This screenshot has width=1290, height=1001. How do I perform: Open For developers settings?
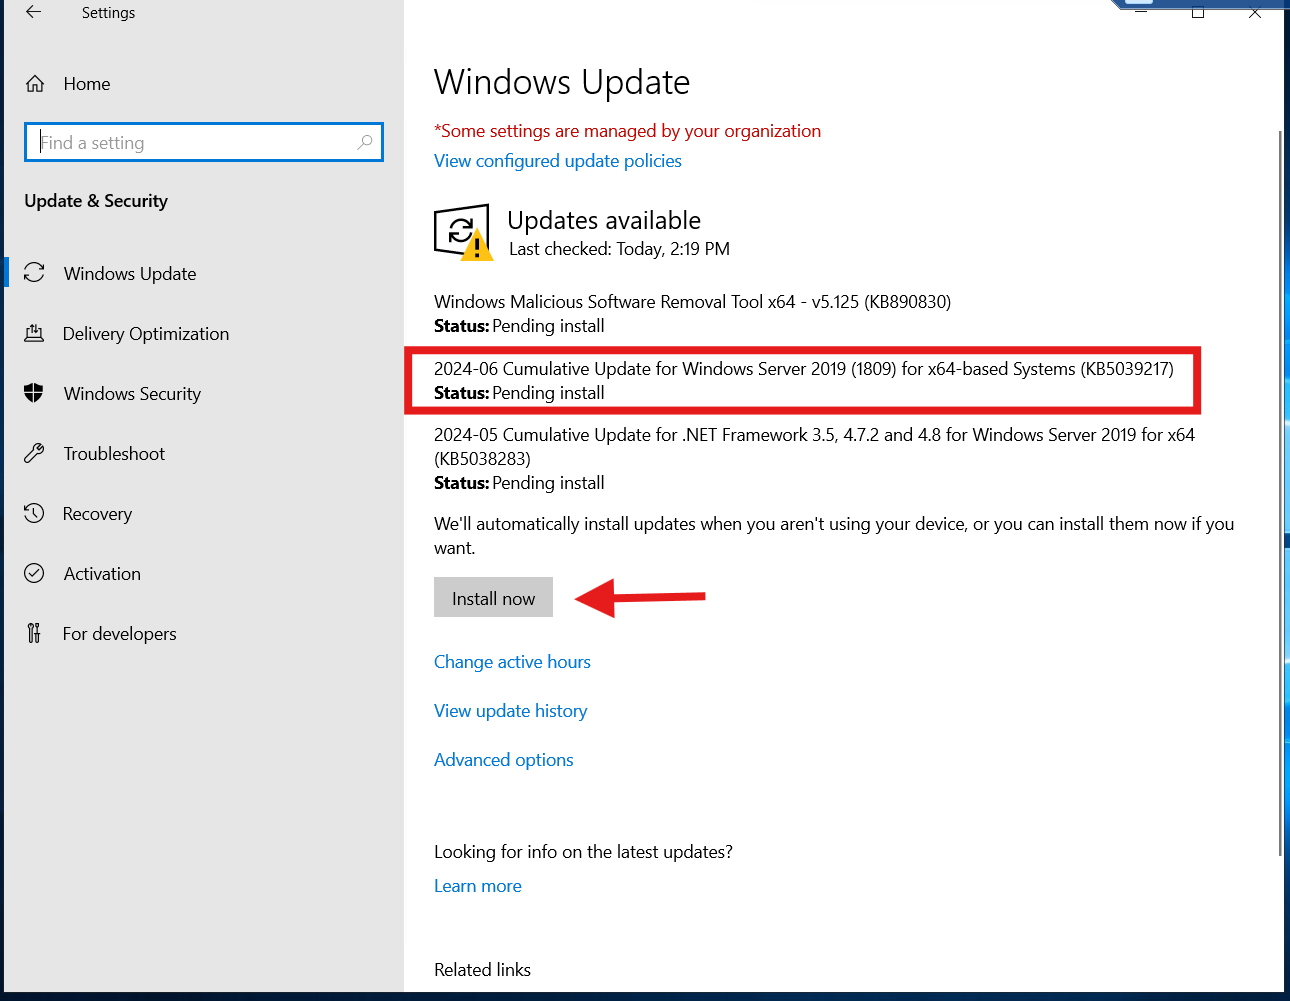pyautogui.click(x=119, y=634)
